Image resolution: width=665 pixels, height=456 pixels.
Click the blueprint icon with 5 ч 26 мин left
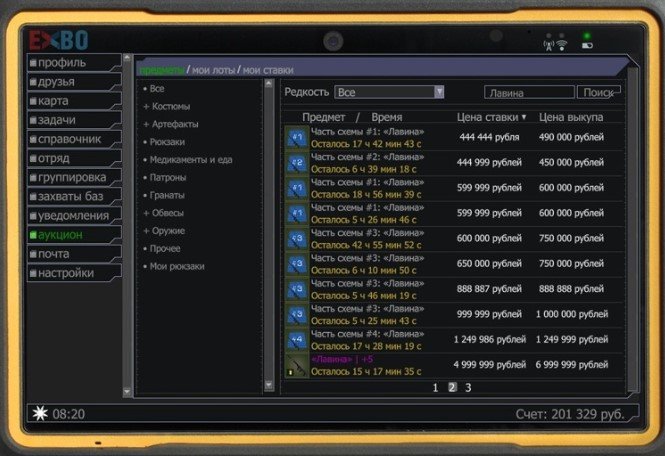pos(297,214)
